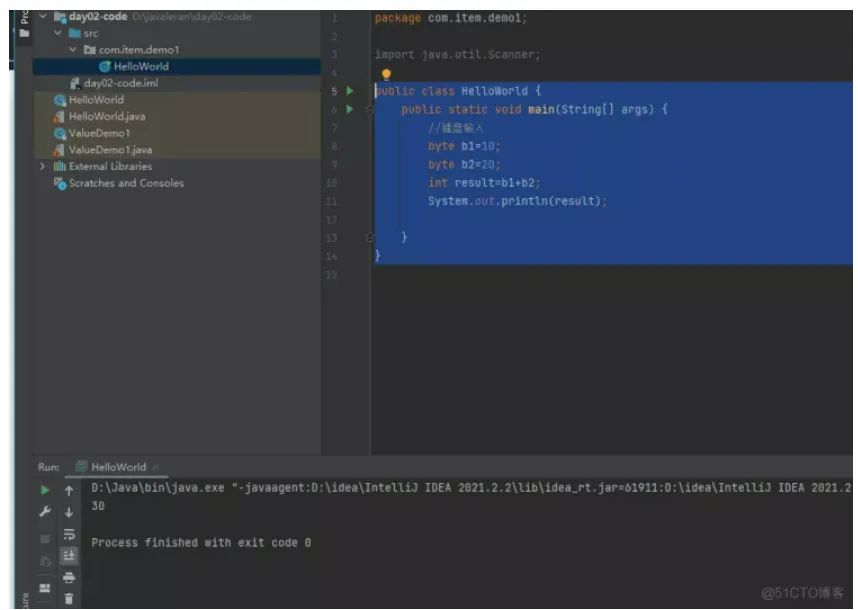
Task: Click the 'int result=b1+b2;' line
Action: 484,183
